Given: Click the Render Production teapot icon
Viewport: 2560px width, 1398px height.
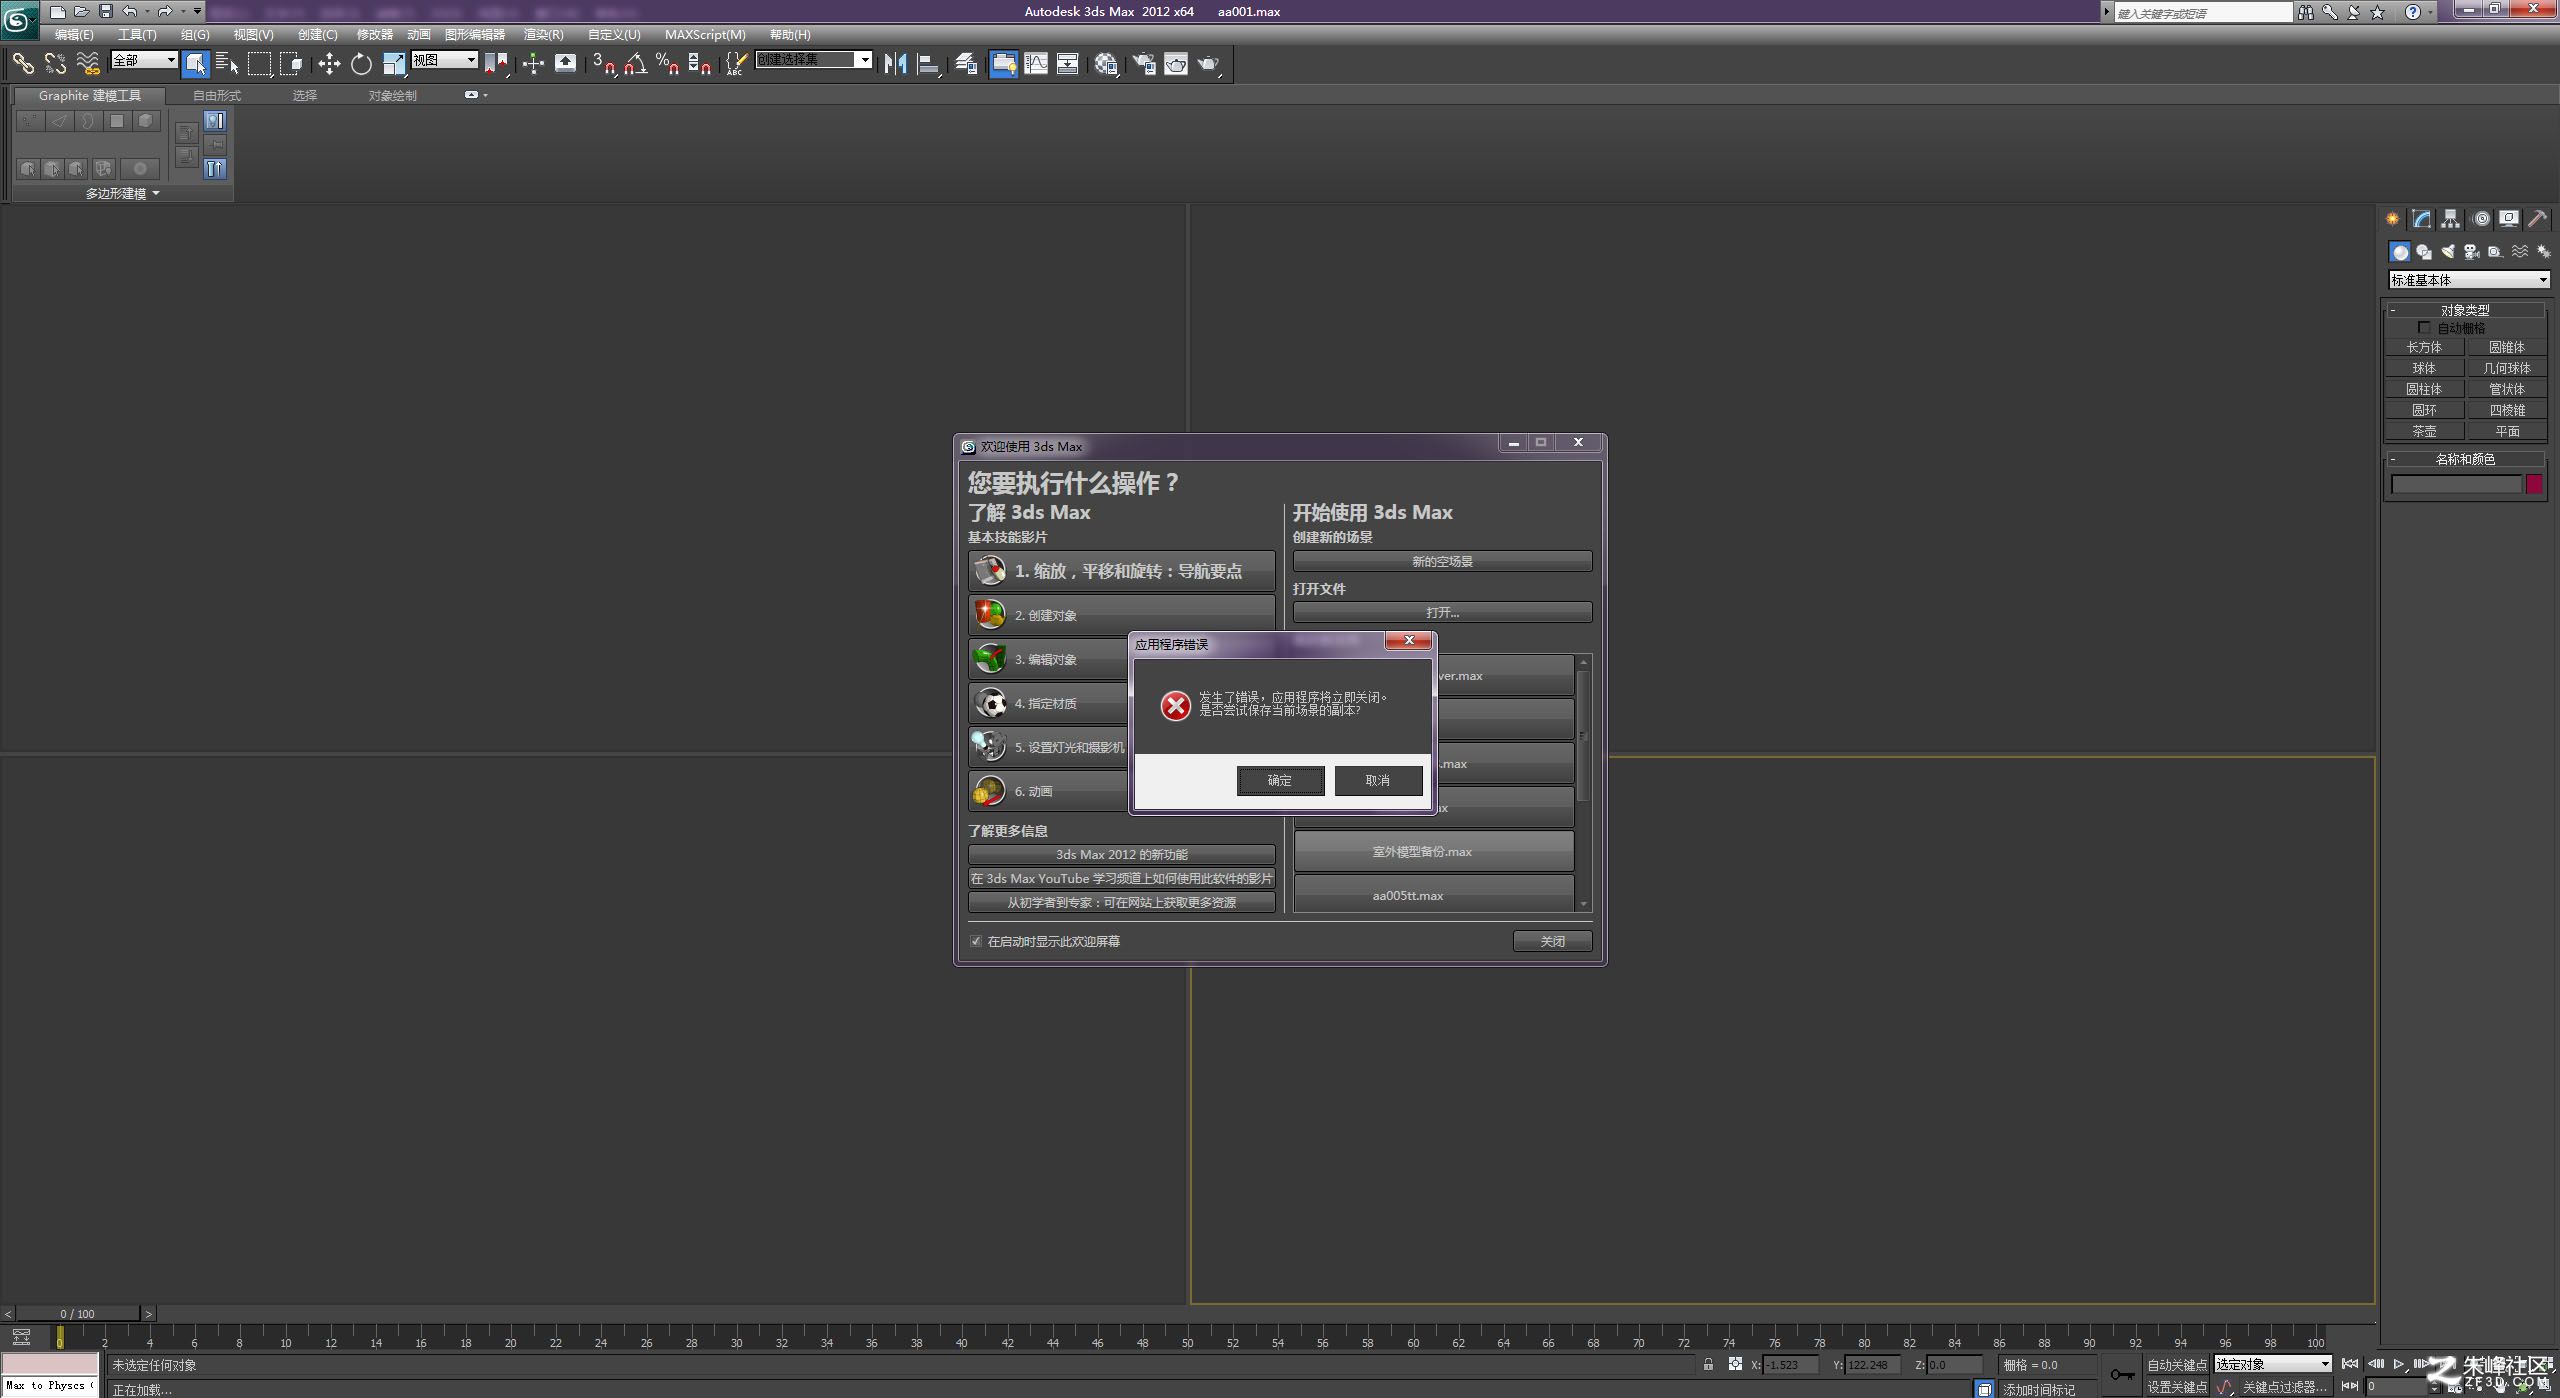Looking at the screenshot, I should tap(1208, 64).
